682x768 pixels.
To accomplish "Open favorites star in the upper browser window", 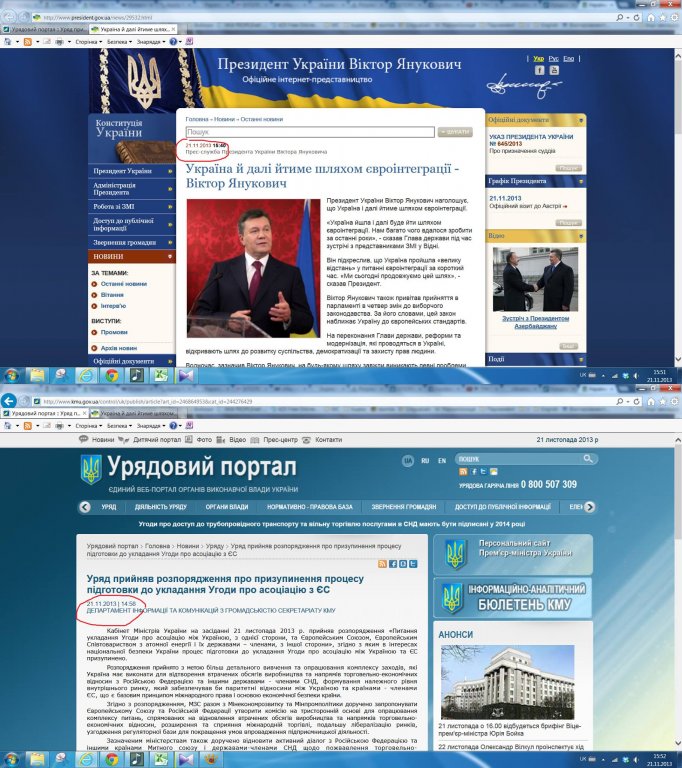I will pos(663,17).
